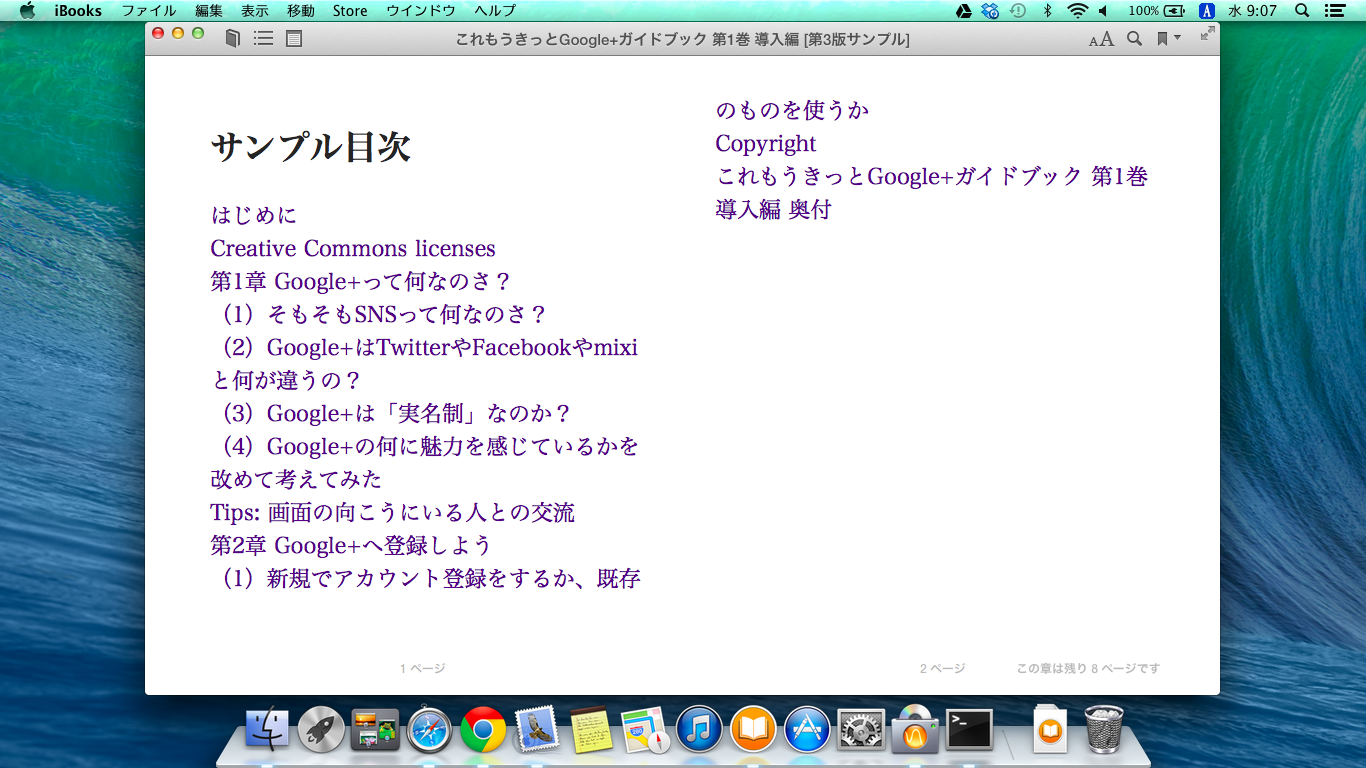
Task: Open the 表示 menu
Action: (x=255, y=11)
